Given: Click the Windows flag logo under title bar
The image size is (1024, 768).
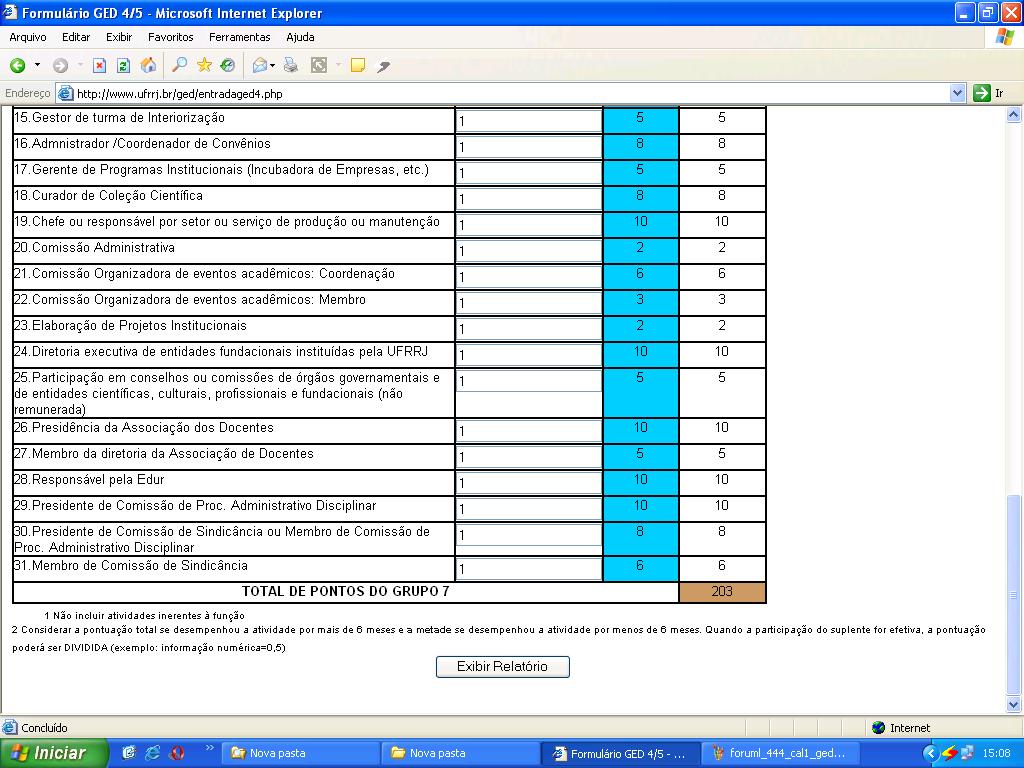Looking at the screenshot, I should pyautogui.click(x=1004, y=37).
